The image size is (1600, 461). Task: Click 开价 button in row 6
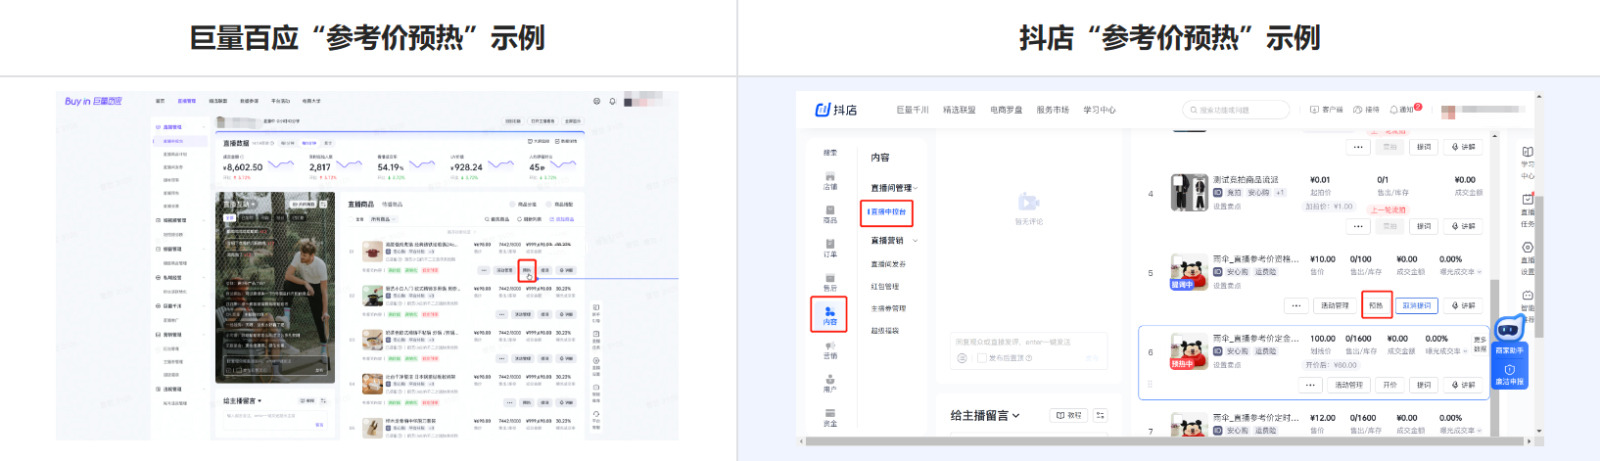pyautogui.click(x=1390, y=384)
